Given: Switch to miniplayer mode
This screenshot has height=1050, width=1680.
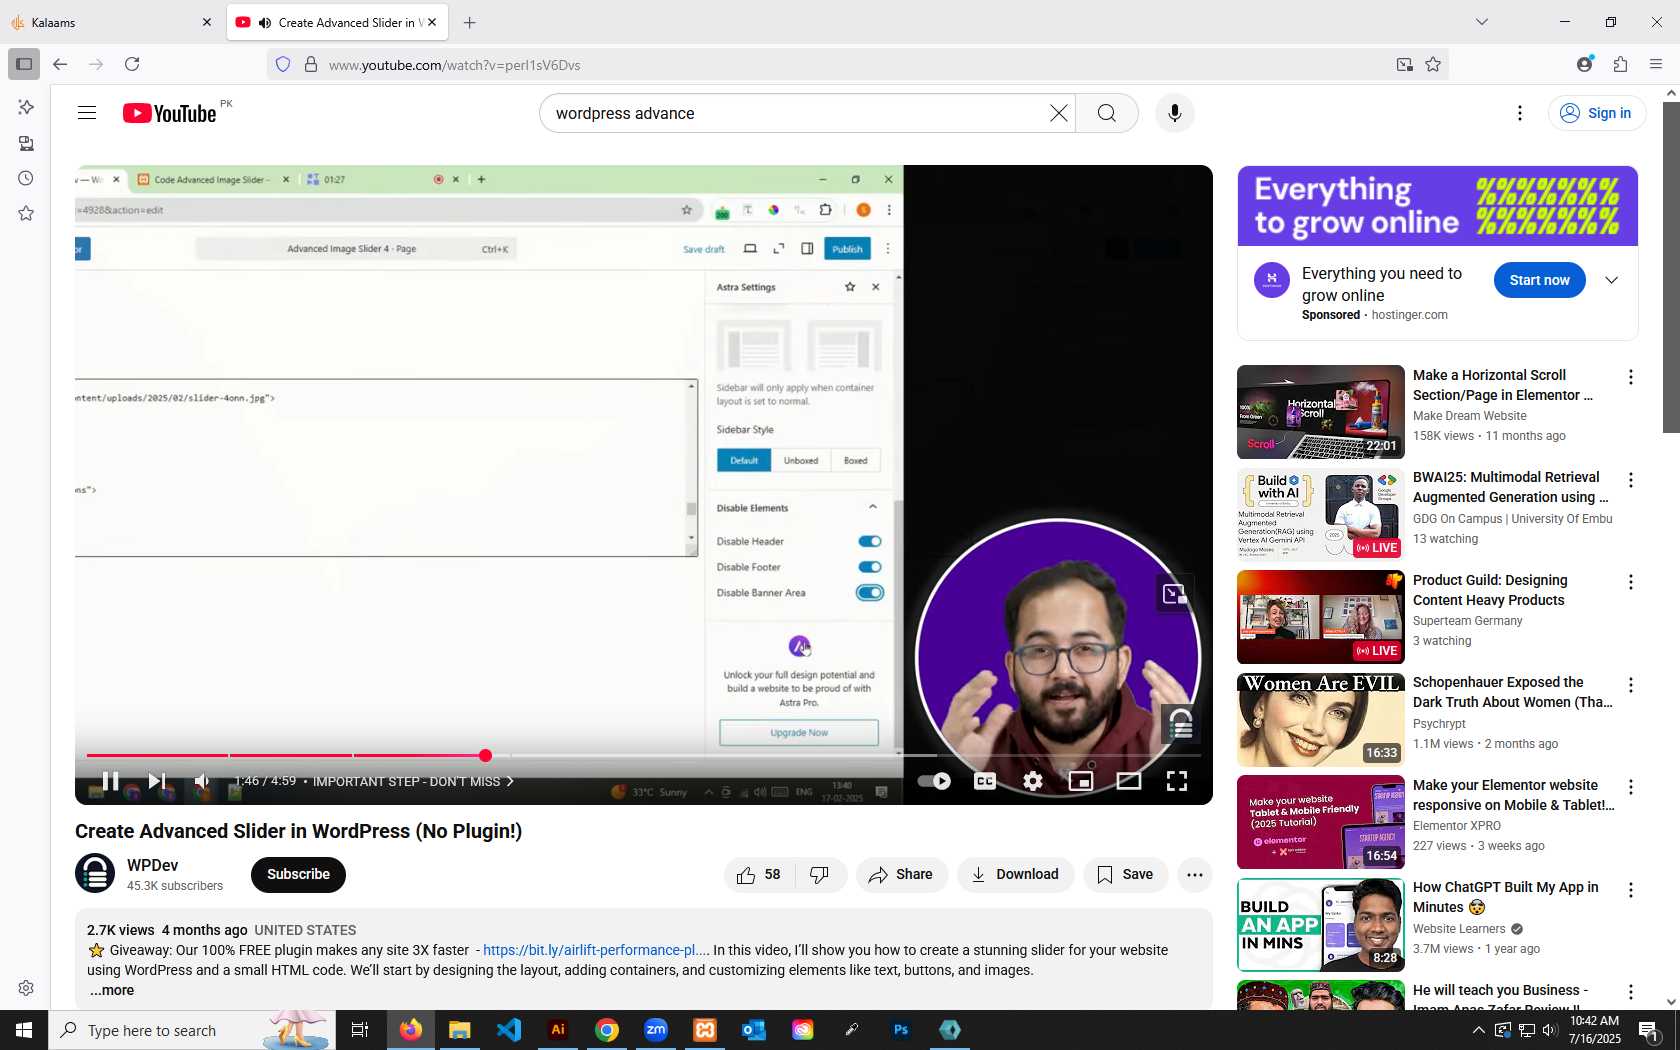Looking at the screenshot, I should pos(1081,781).
